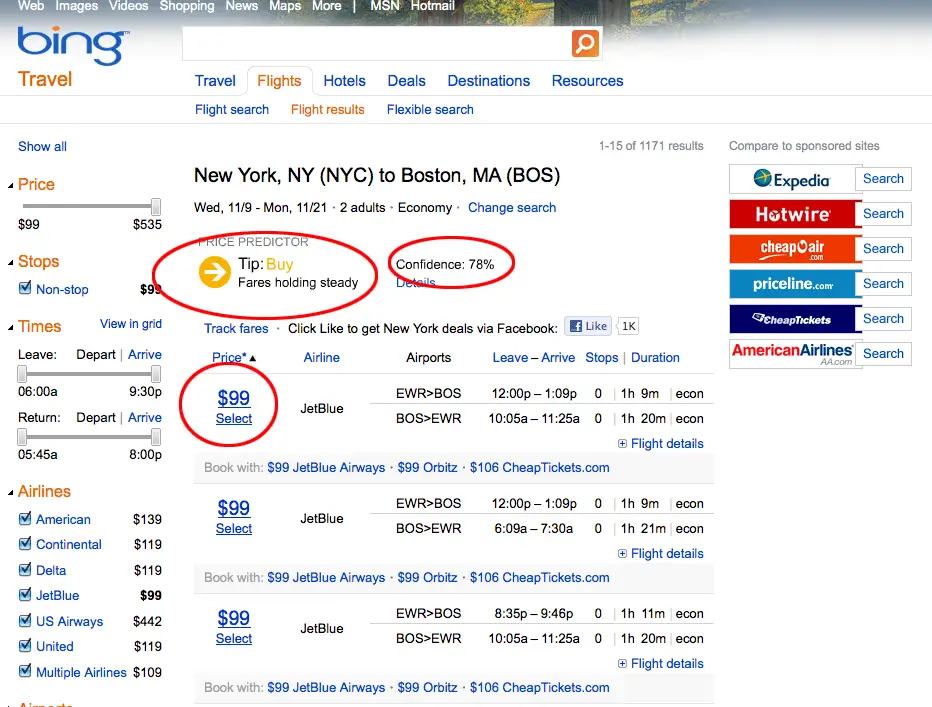Open the Maps link in top bar
Image resolution: width=932 pixels, height=707 pixels.
[285, 6]
